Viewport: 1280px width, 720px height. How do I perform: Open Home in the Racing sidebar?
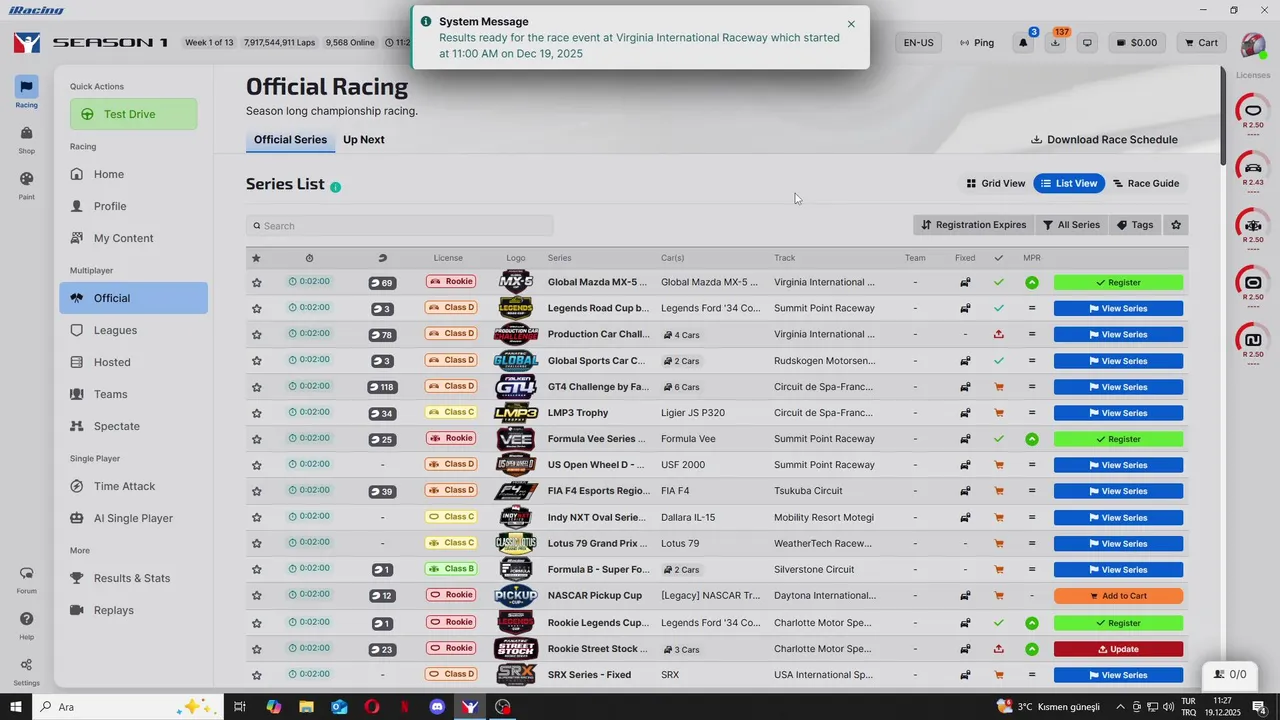(133, 174)
